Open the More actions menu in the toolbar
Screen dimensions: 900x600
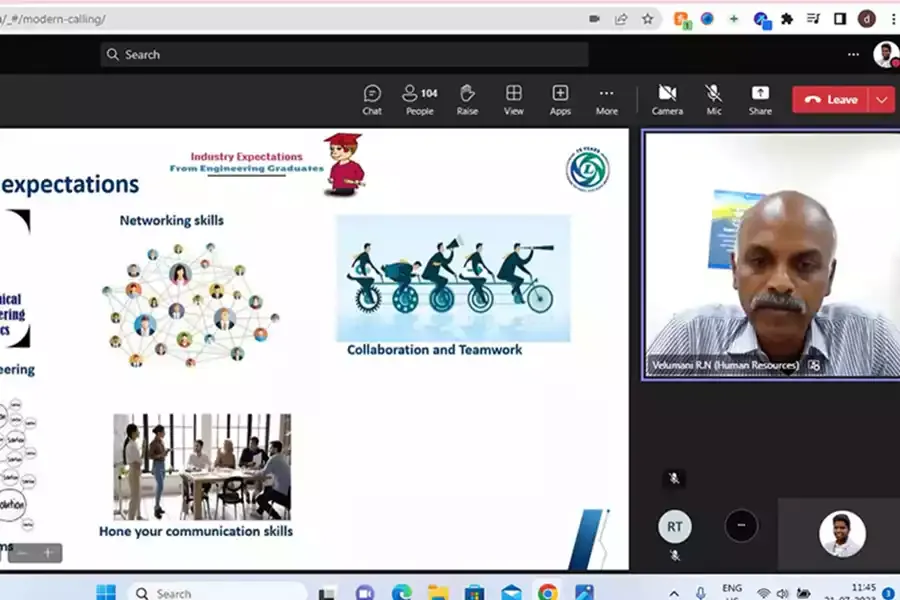606,98
